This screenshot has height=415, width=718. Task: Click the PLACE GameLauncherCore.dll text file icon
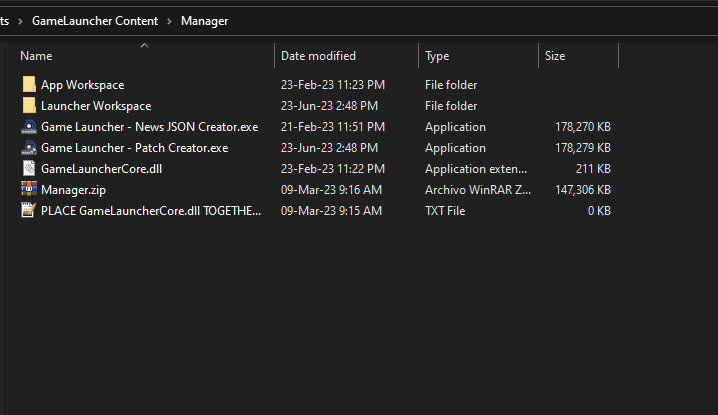(29, 211)
